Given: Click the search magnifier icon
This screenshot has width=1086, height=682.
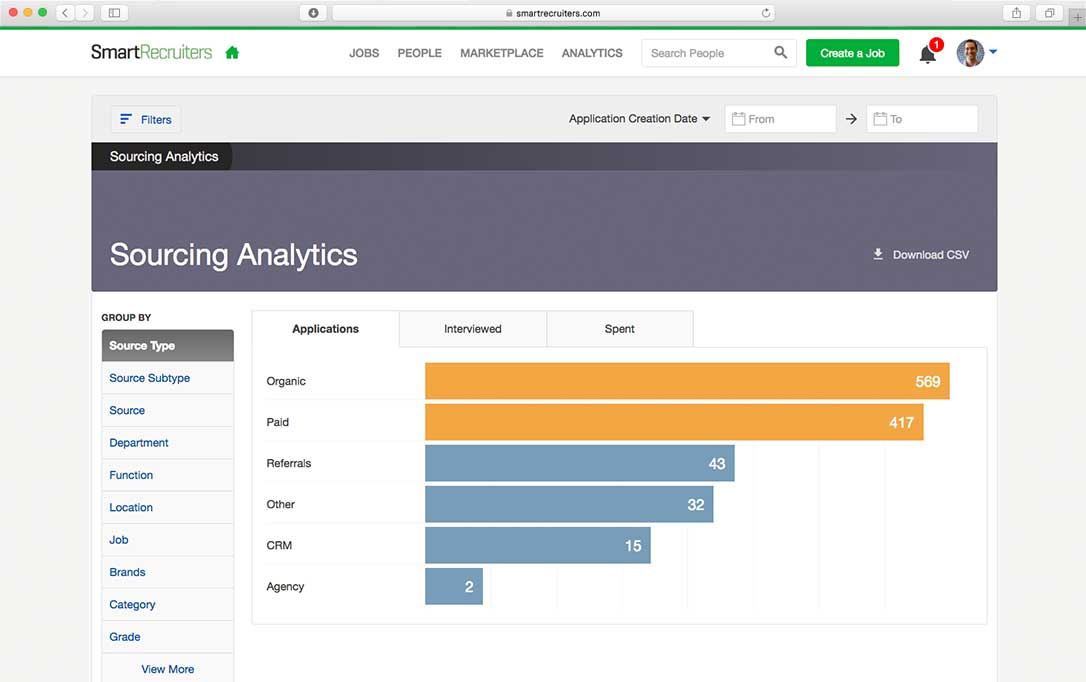Looking at the screenshot, I should point(780,53).
